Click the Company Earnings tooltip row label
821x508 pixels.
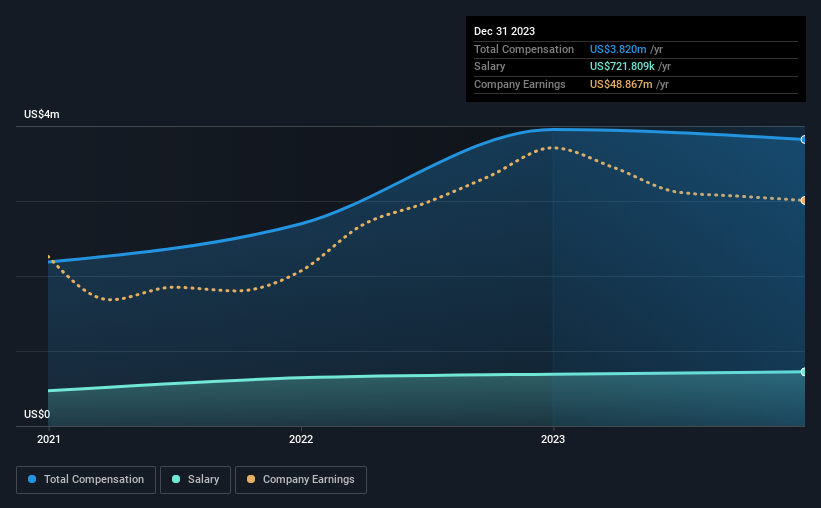click(x=519, y=84)
